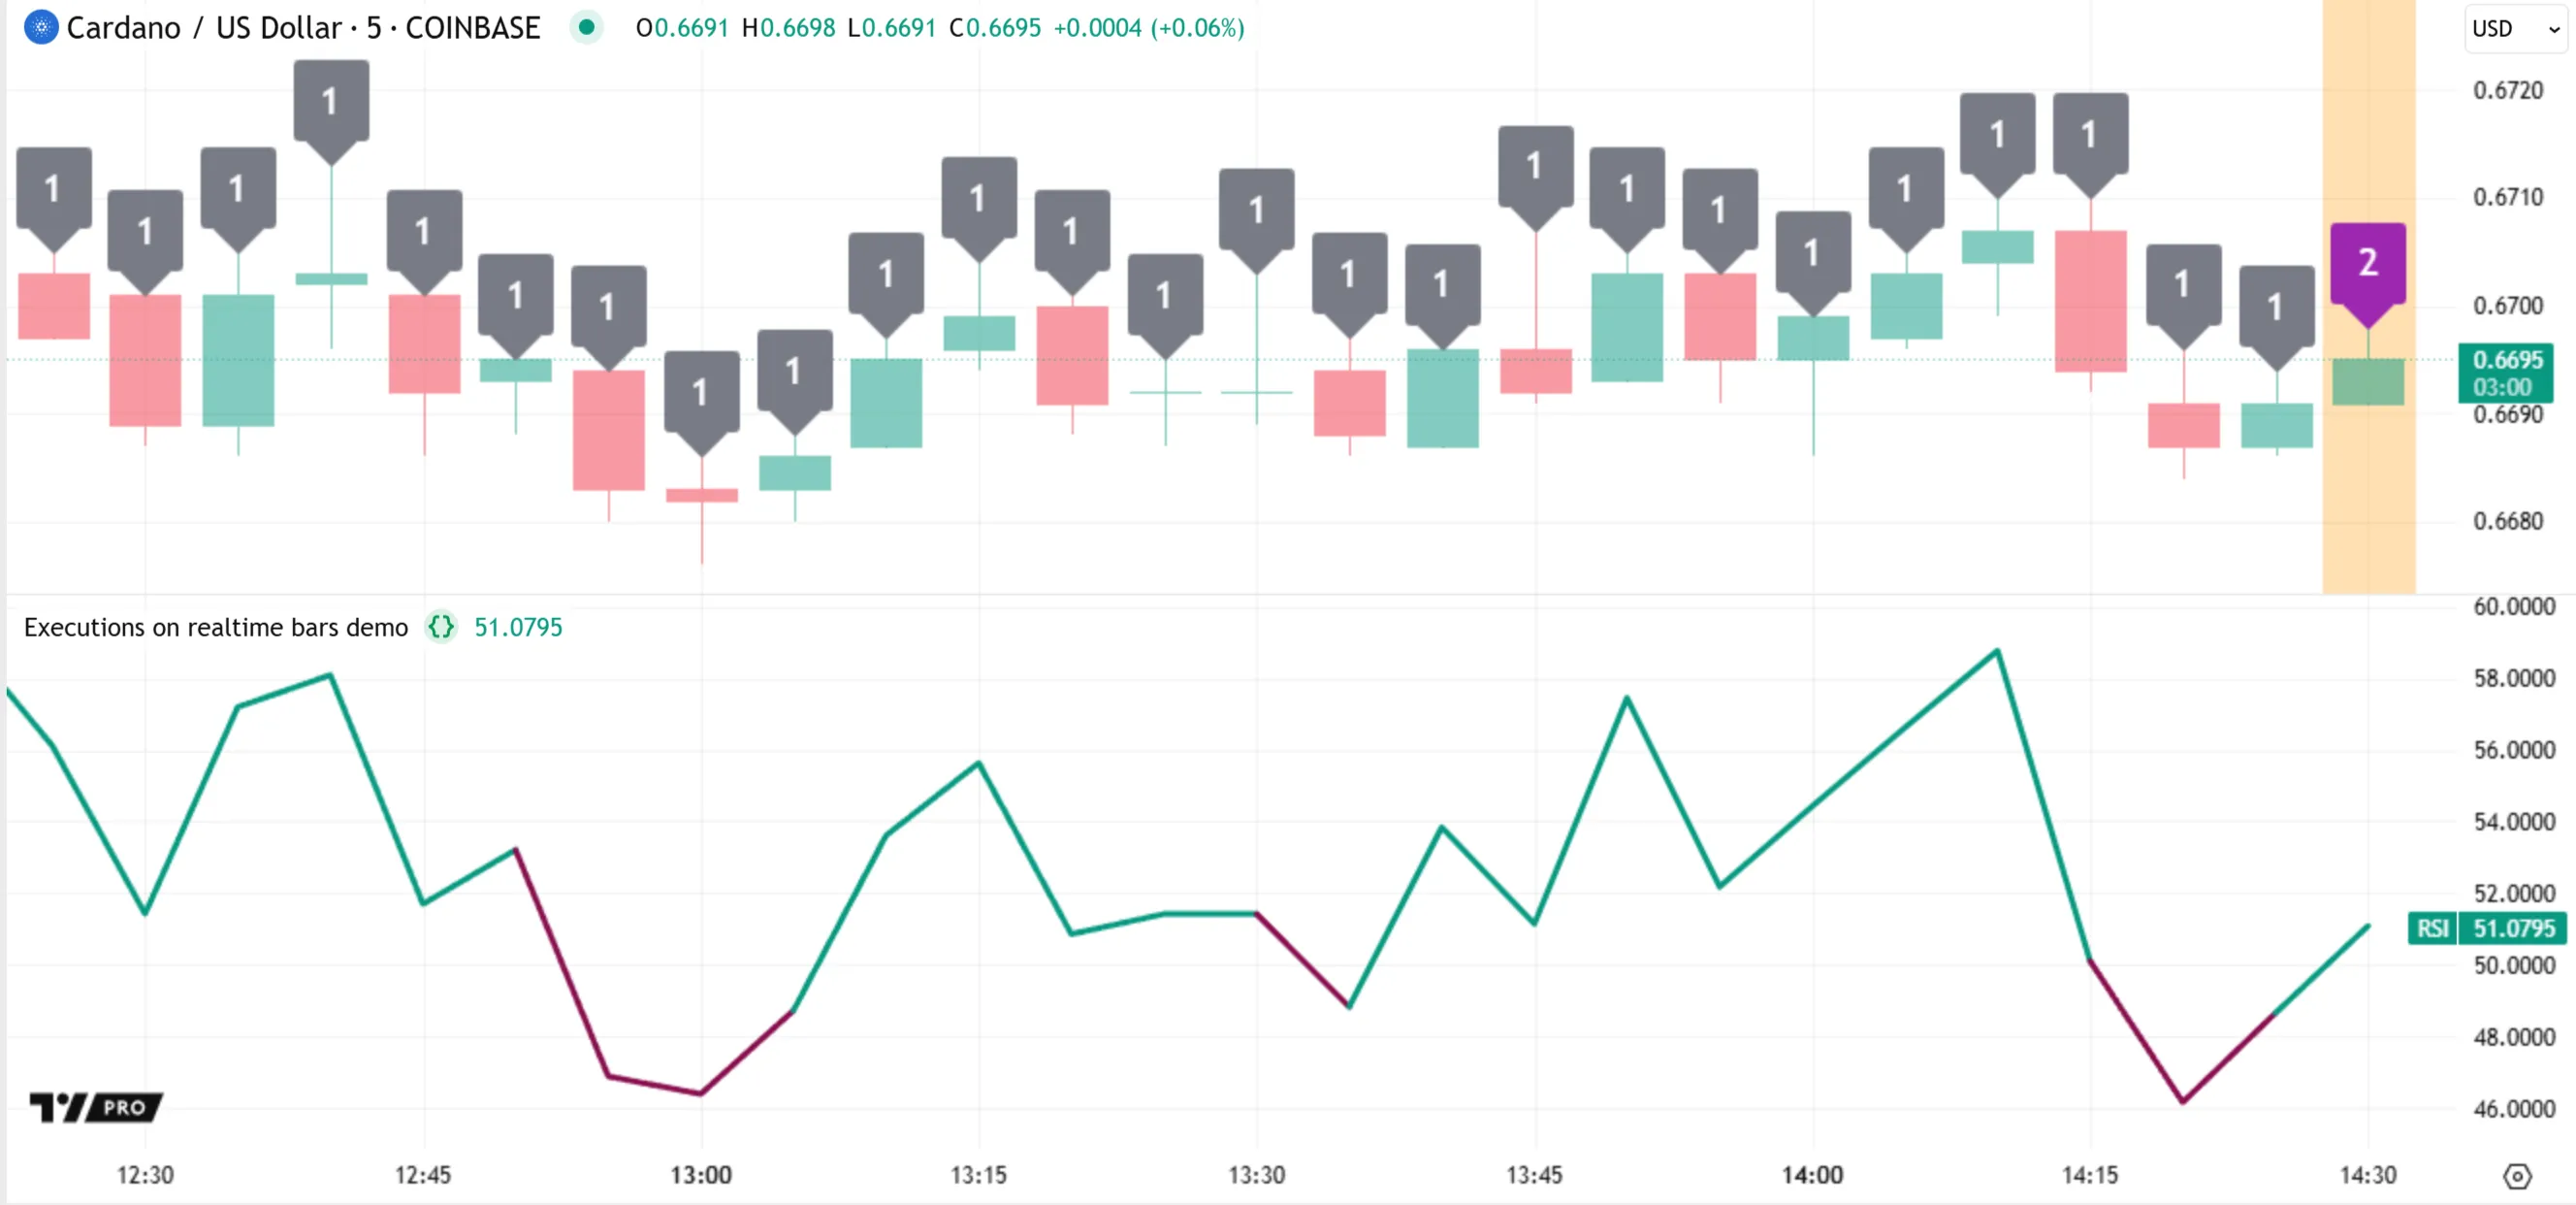Open the Pine source code braces icon
Viewport: 2576px width, 1205px height.
(x=441, y=627)
